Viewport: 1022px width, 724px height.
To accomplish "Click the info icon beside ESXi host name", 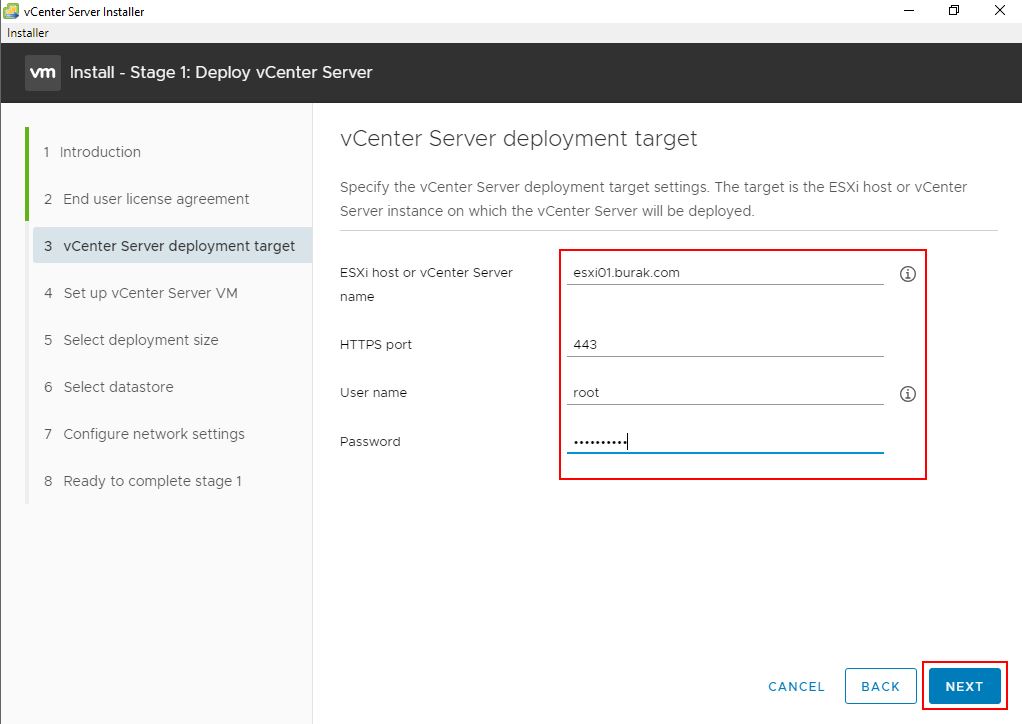I will pos(907,274).
